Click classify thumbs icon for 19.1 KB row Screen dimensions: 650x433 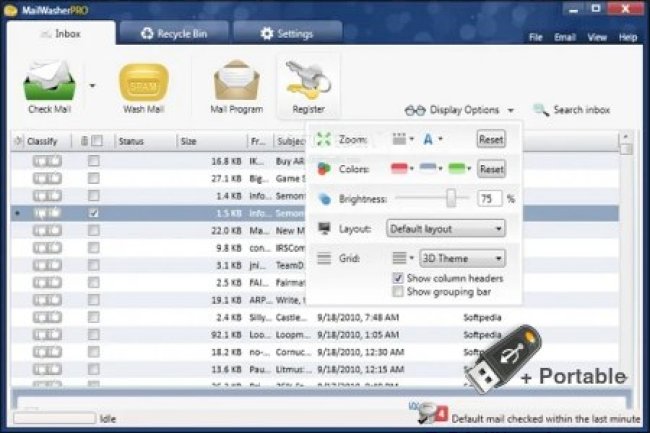tap(47, 300)
